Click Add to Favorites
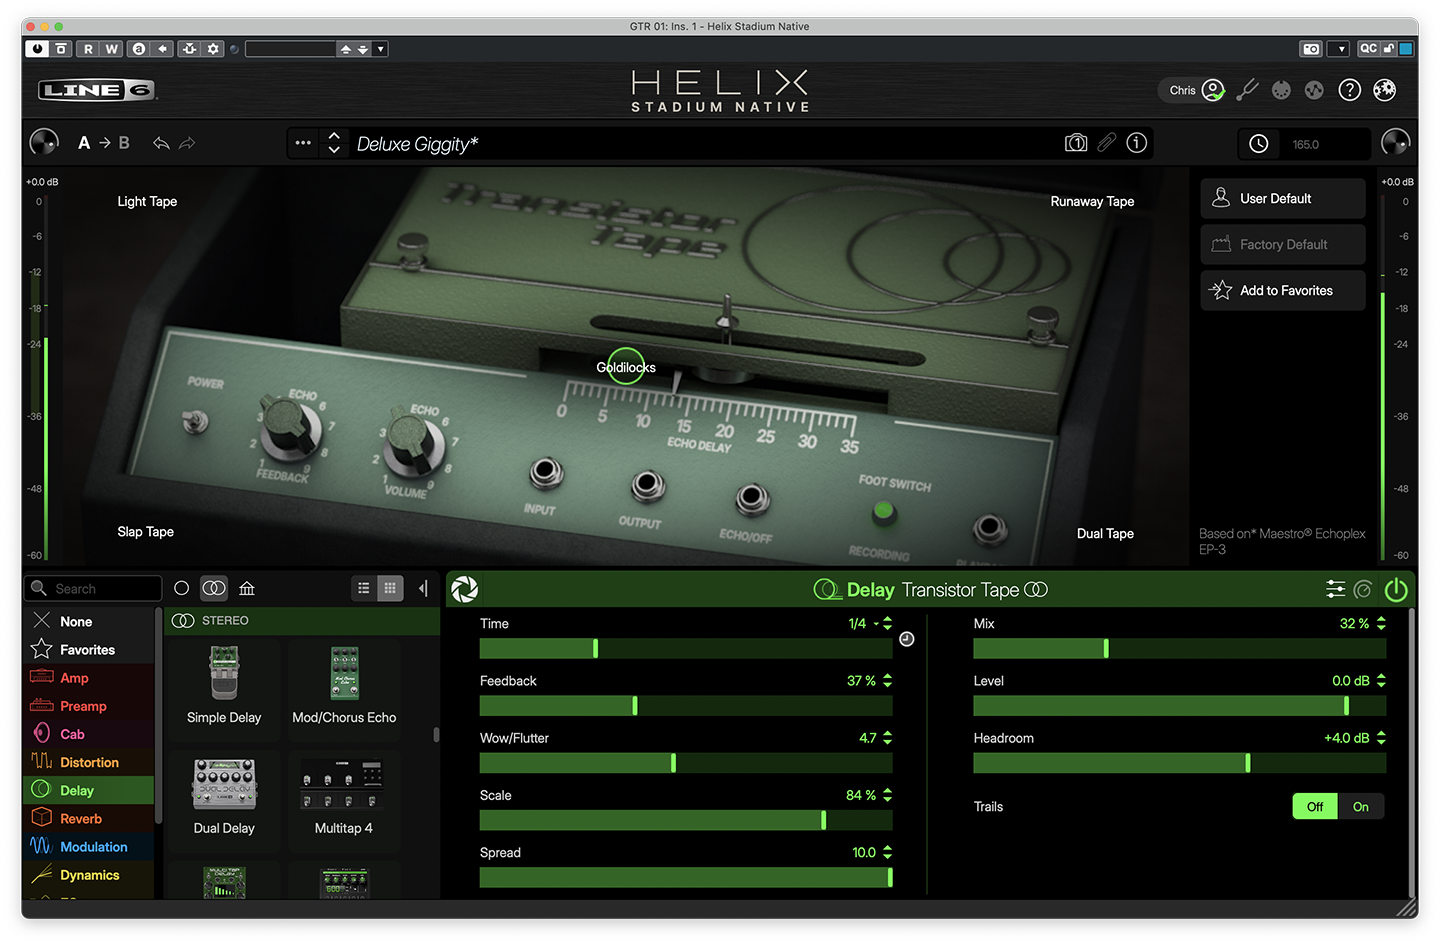The height and width of the screenshot is (944, 1440). pyautogui.click(x=1283, y=290)
